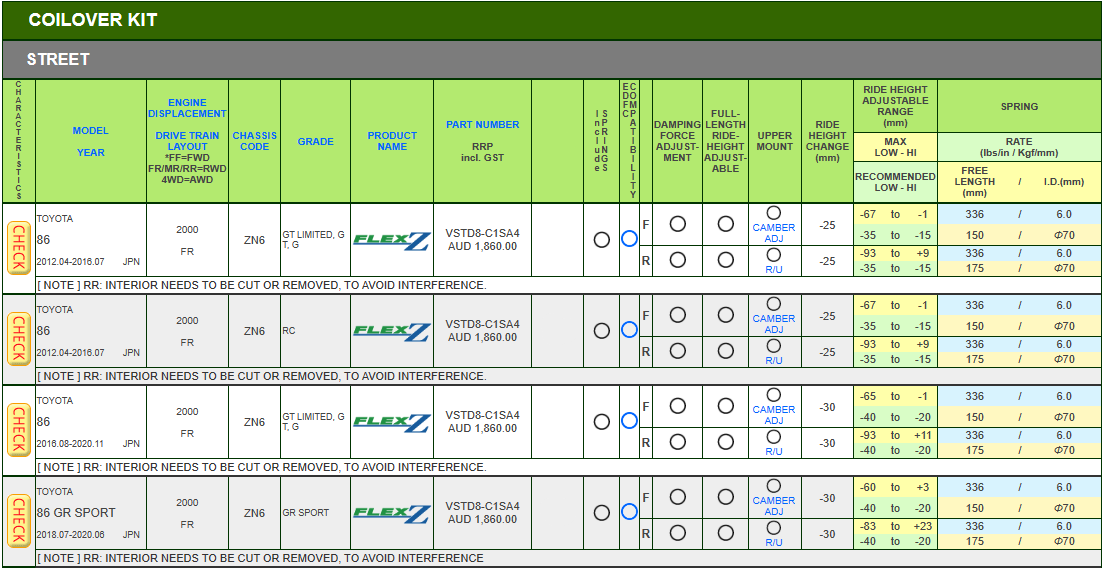Click FLEX Z logo in 2012.04 GT LIMITED row
The height and width of the screenshot is (568, 1104).
coord(391,241)
